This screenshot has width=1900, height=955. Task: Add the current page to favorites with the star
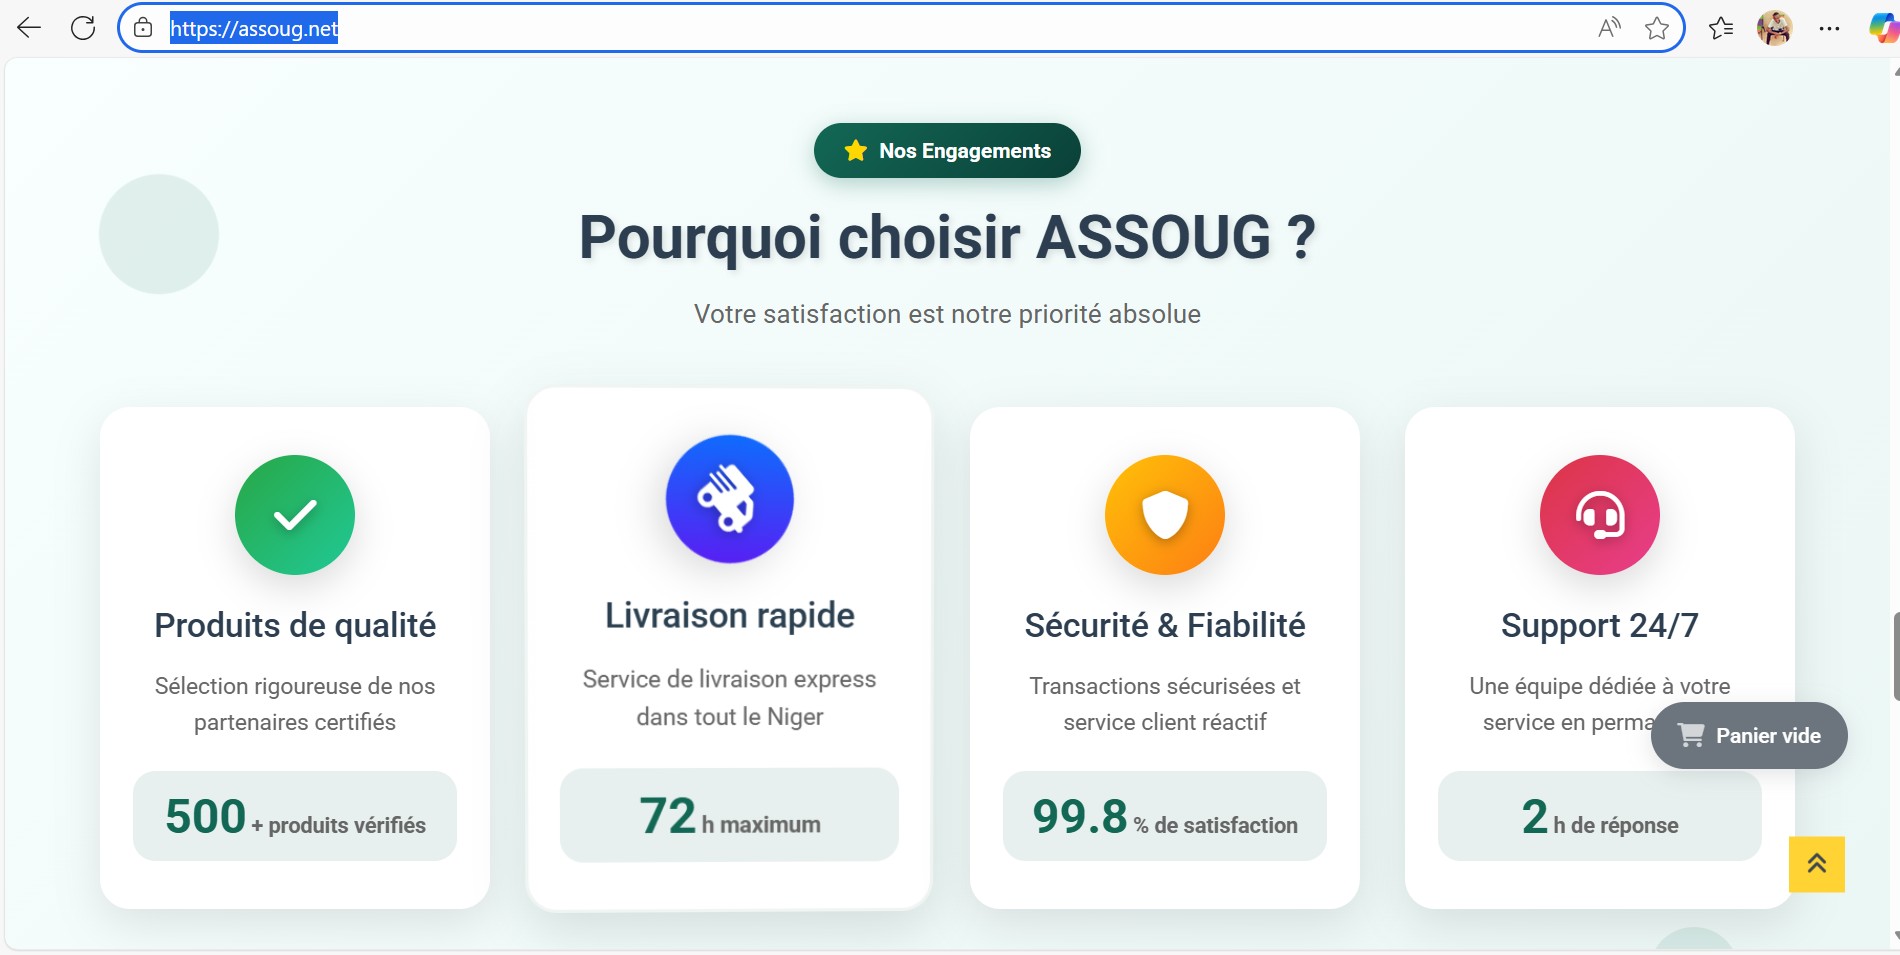tap(1659, 28)
